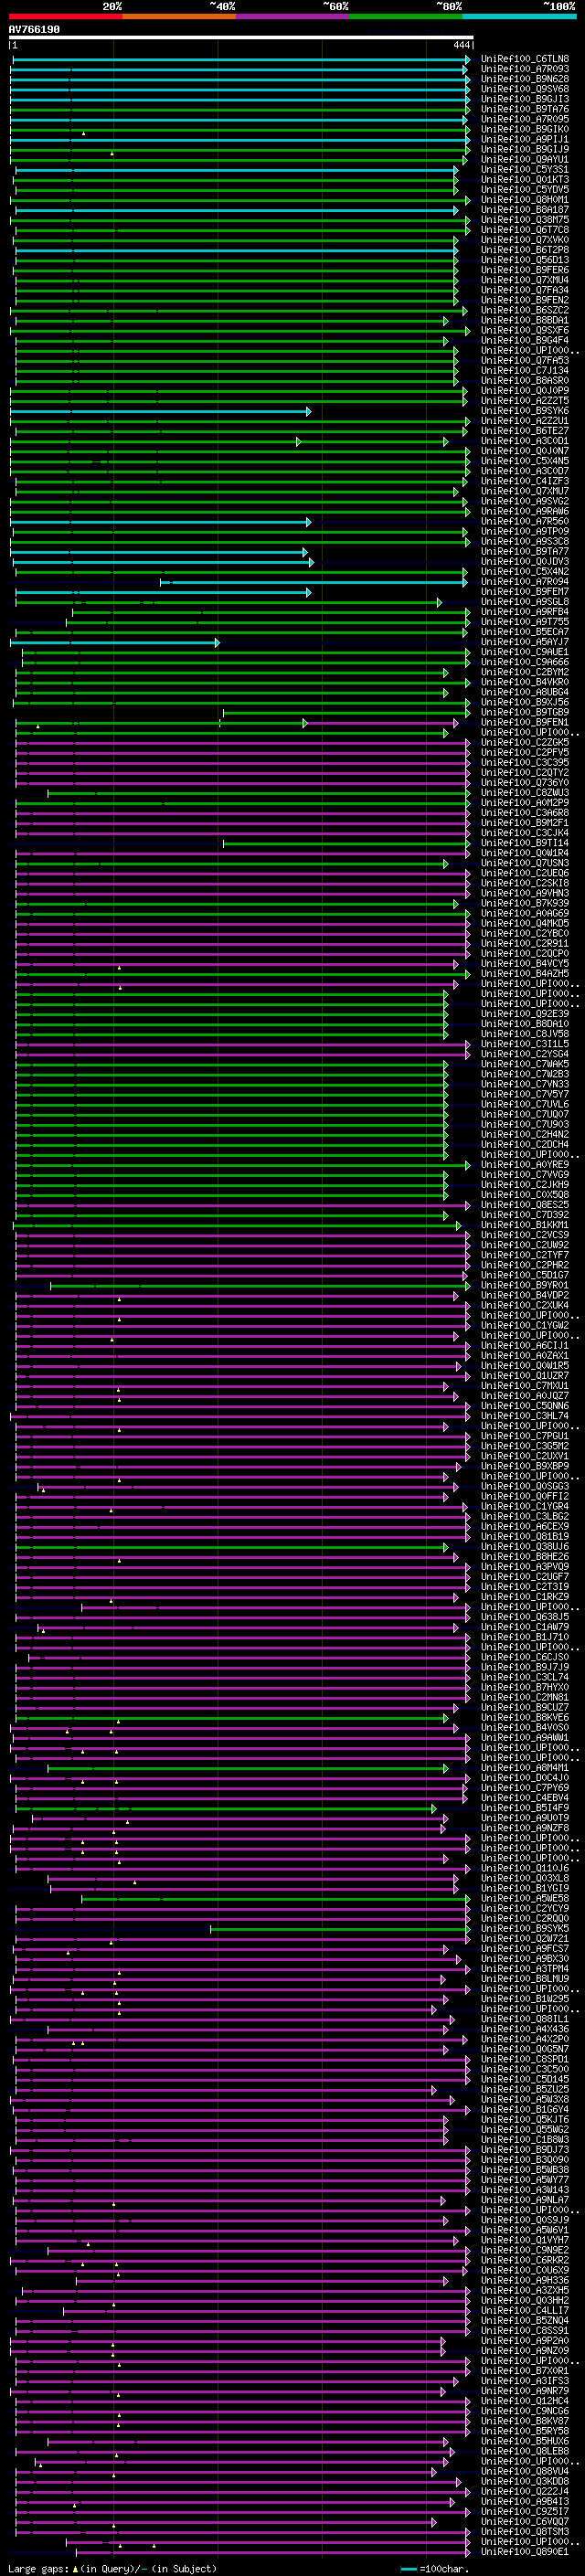The image size is (585, 2576).
Task: Open hit UniRef100_A7R093
Action: pos(525,69)
